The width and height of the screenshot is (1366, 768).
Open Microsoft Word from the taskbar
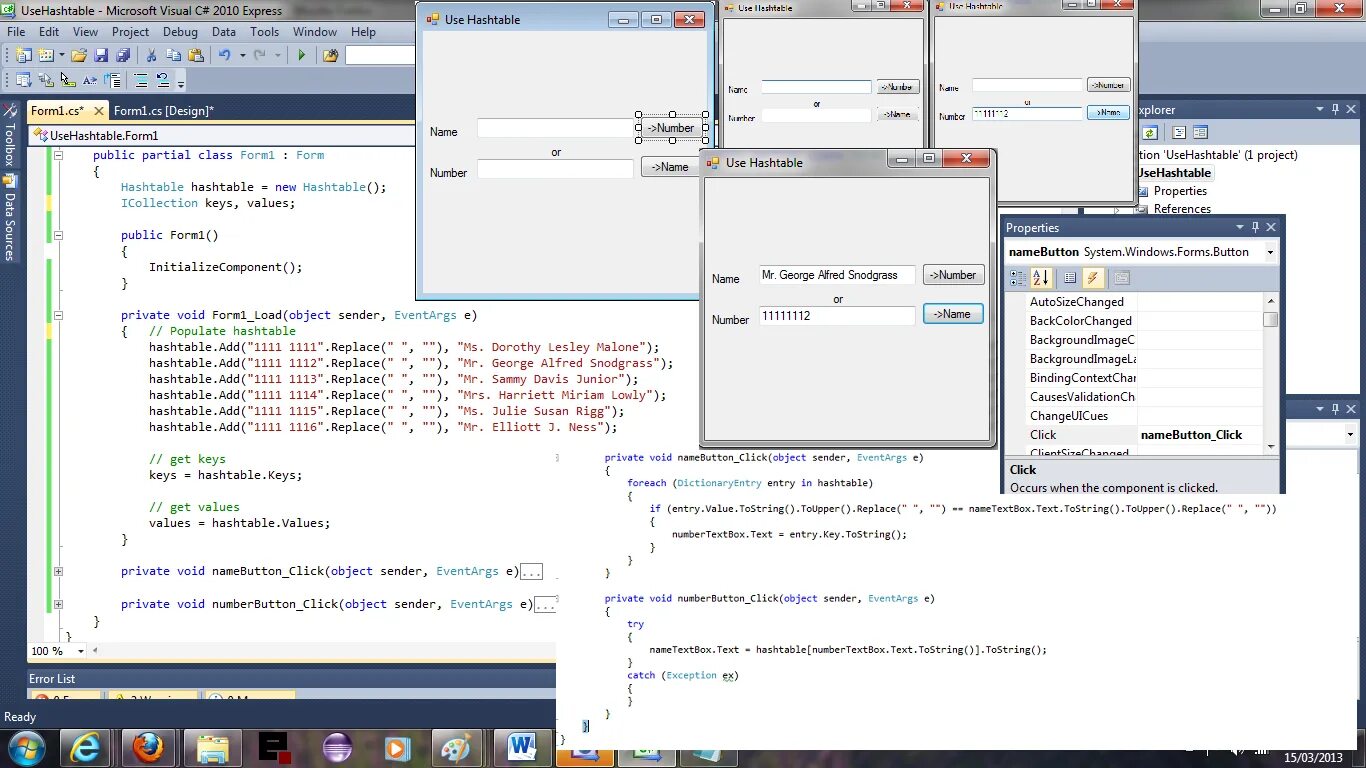(520, 747)
